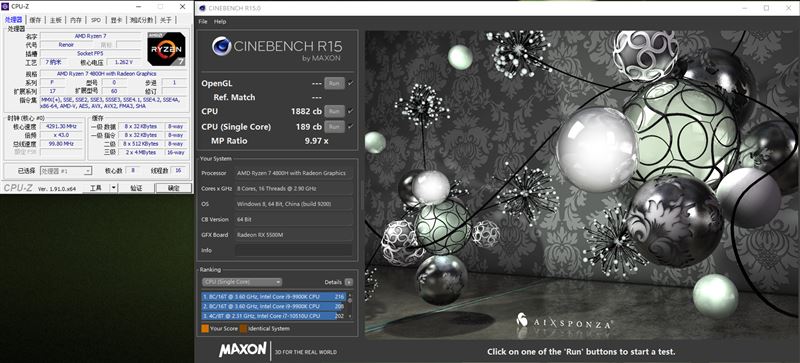The width and height of the screenshot is (800, 363).
Task: Click the Cinebench R15 logo sphere
Action: click(221, 46)
